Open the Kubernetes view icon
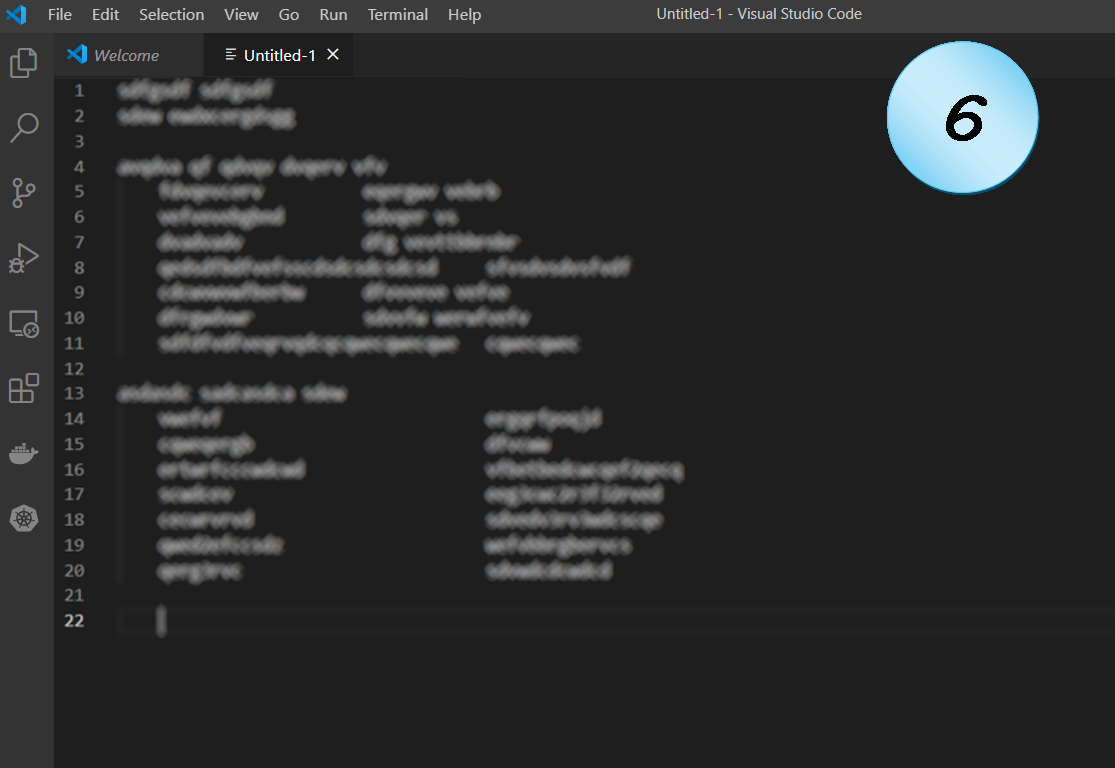The width and height of the screenshot is (1115, 768). (24, 518)
